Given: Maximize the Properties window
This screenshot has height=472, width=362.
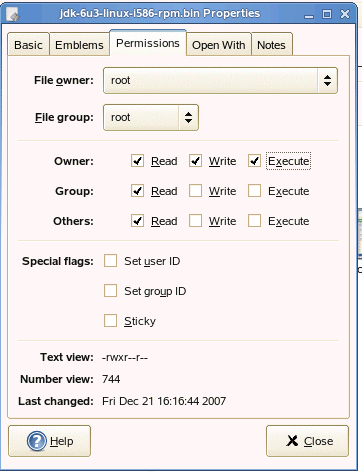Looking at the screenshot, I should 327,14.
